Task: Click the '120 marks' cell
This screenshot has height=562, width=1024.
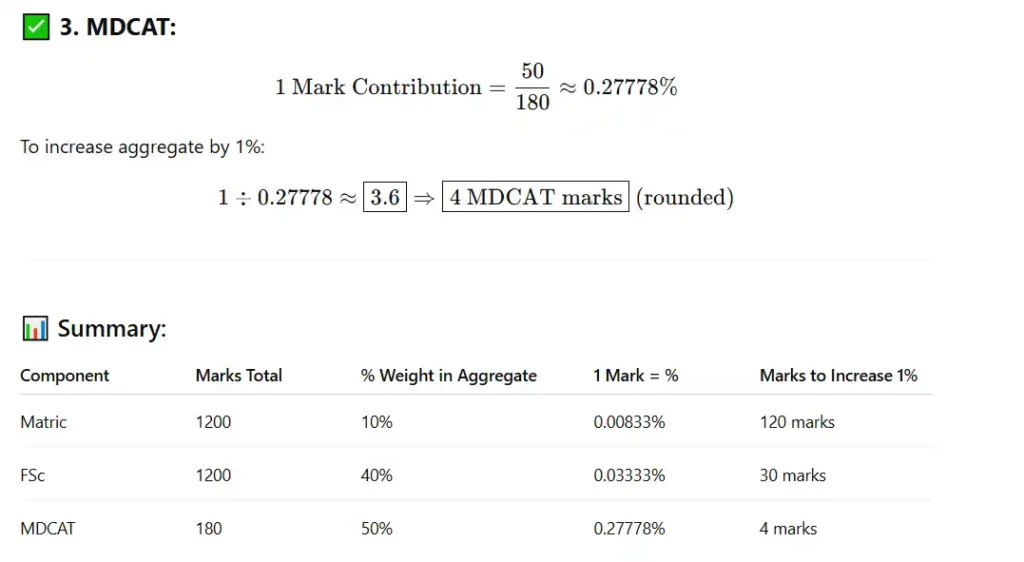Action: (x=797, y=422)
